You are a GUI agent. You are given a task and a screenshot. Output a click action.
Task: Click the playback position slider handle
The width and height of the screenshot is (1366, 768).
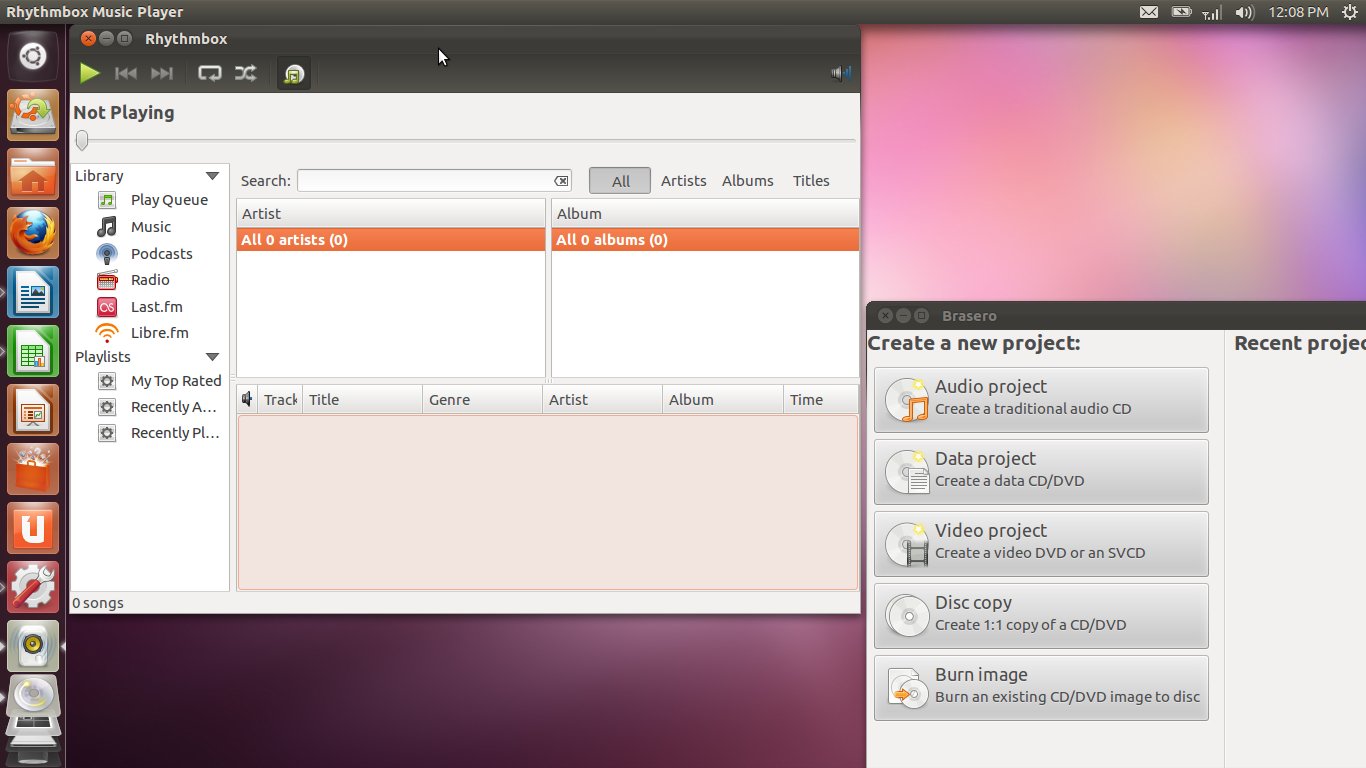(x=82, y=140)
